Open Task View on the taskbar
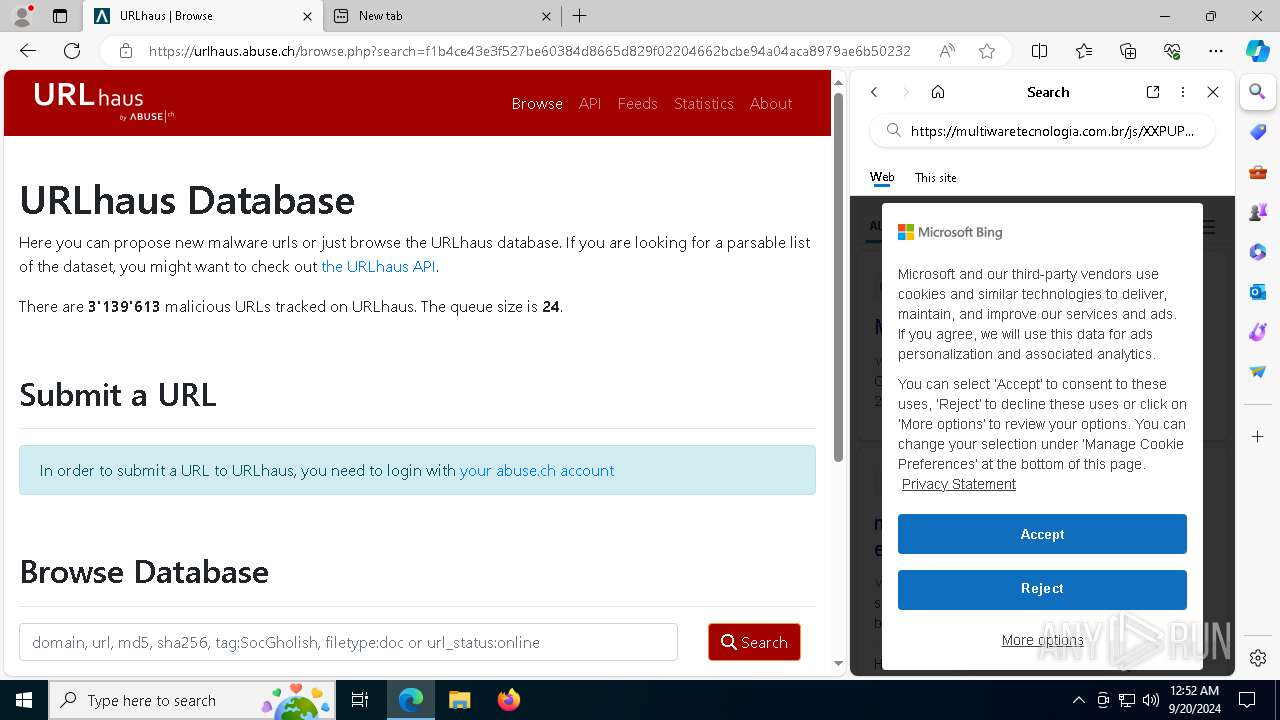The image size is (1280, 720). click(x=360, y=700)
